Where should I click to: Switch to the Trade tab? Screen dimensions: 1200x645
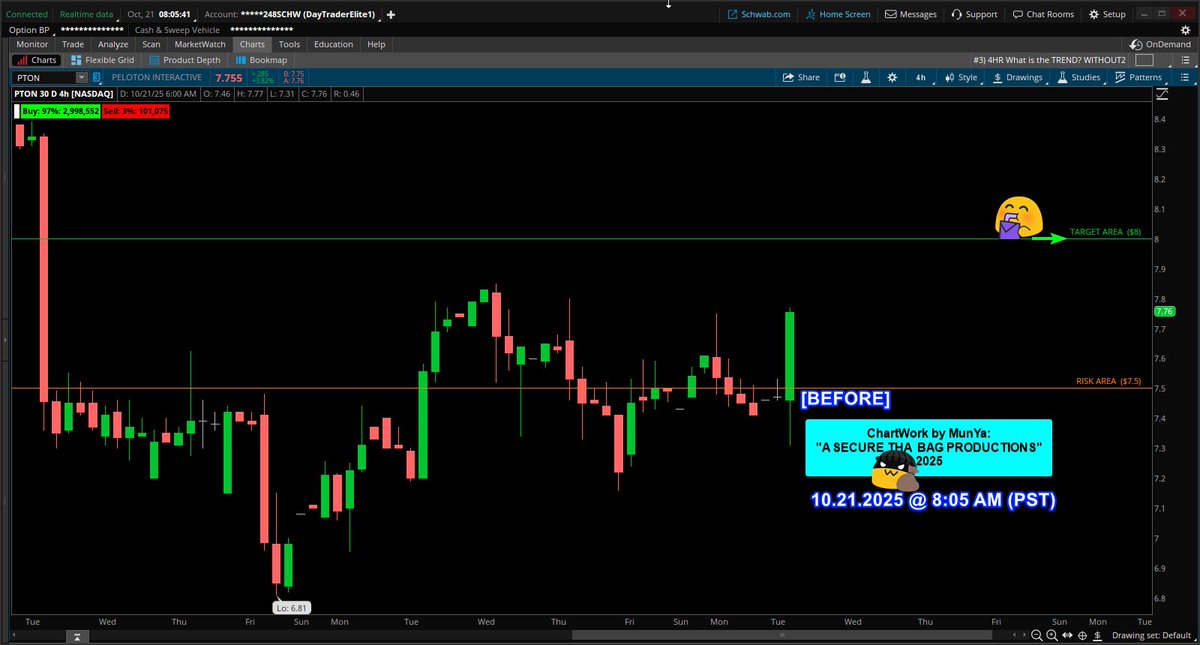click(73, 44)
